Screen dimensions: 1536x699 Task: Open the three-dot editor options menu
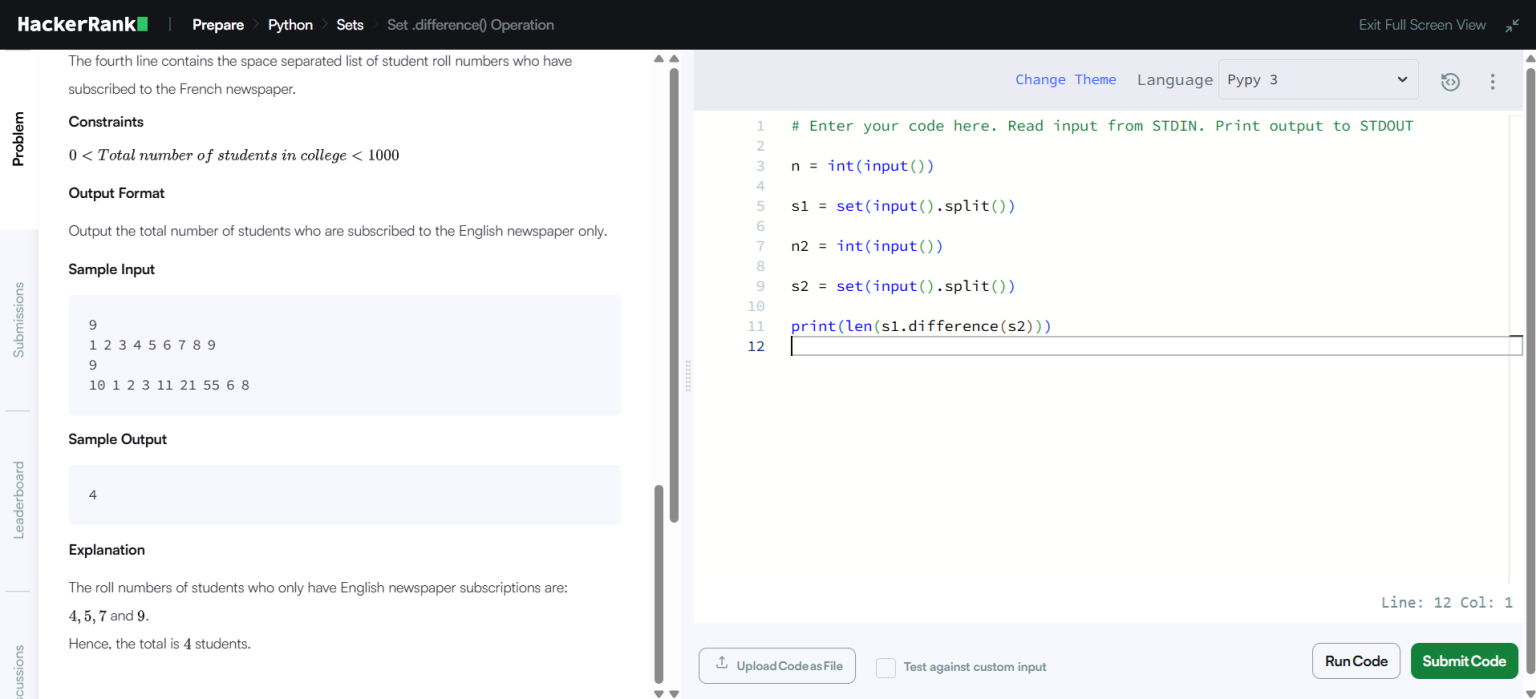(x=1492, y=81)
